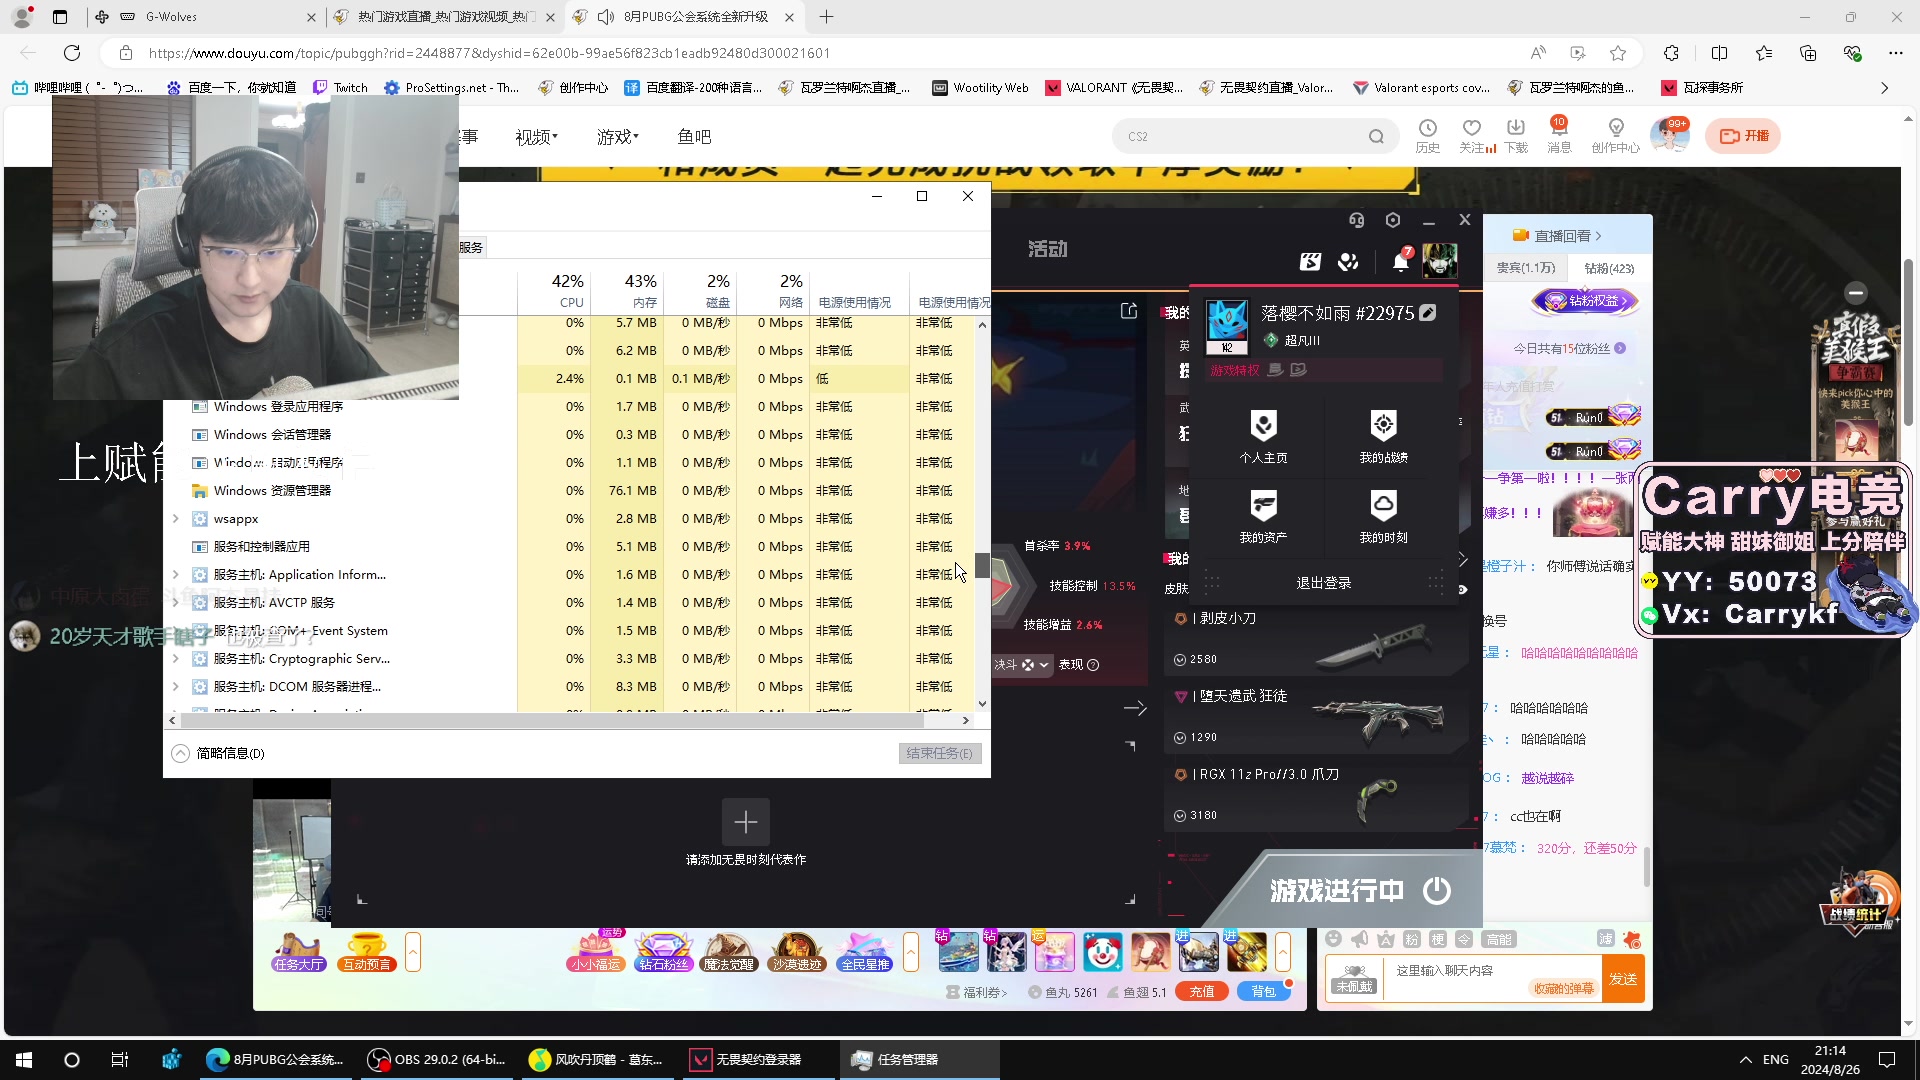The height and width of the screenshot is (1080, 1920).
Task: Switch to 钻粉(423) tab in chat panel
Action: tap(1609, 268)
